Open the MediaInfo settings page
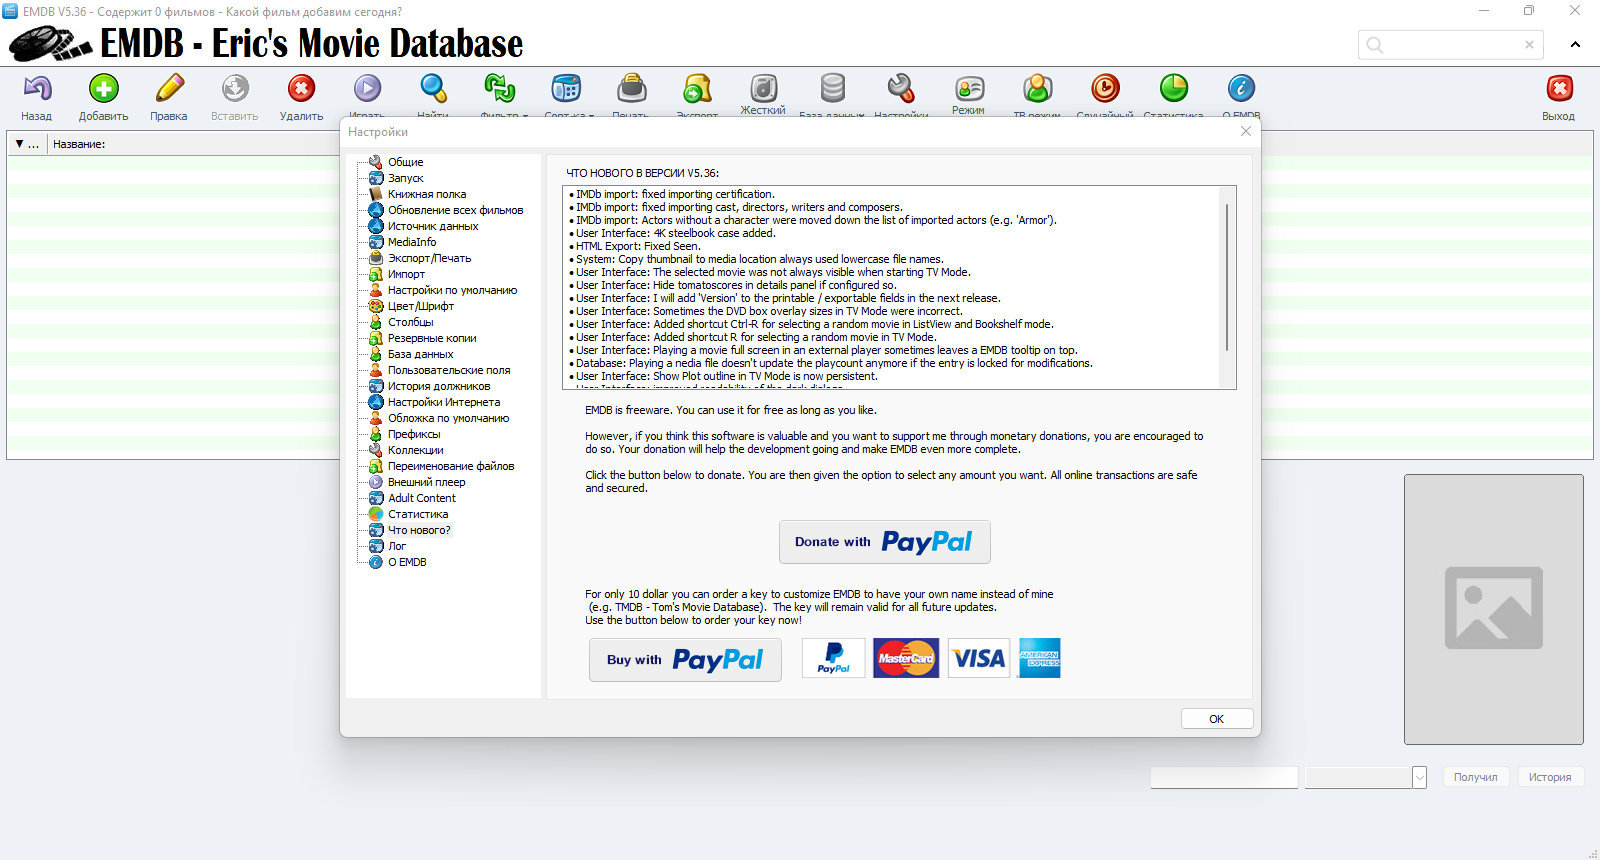Image resolution: width=1600 pixels, height=860 pixels. (412, 242)
